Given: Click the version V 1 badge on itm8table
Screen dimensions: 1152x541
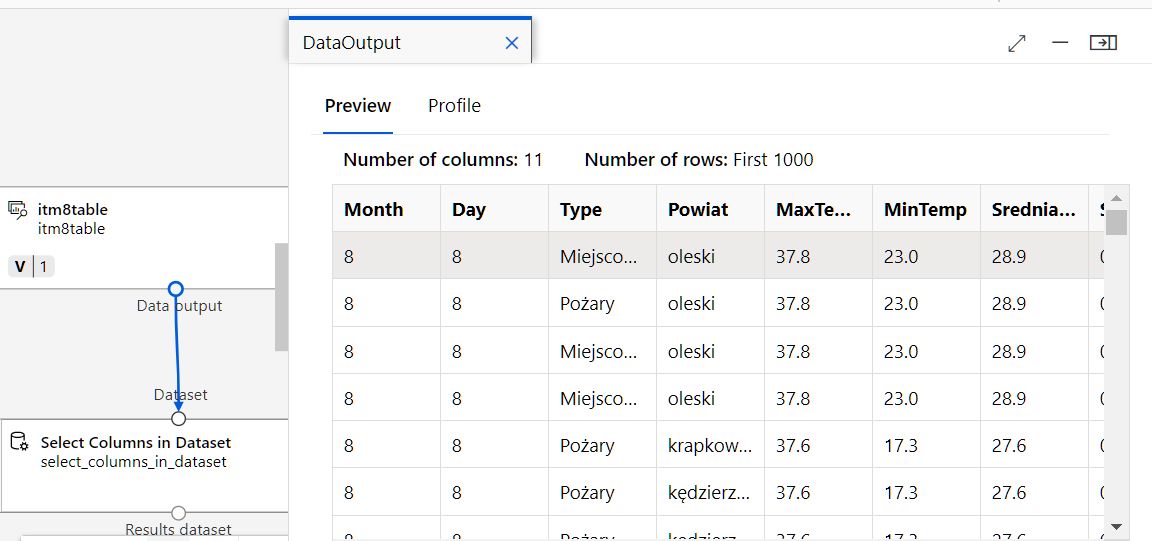Looking at the screenshot, I should point(32,267).
